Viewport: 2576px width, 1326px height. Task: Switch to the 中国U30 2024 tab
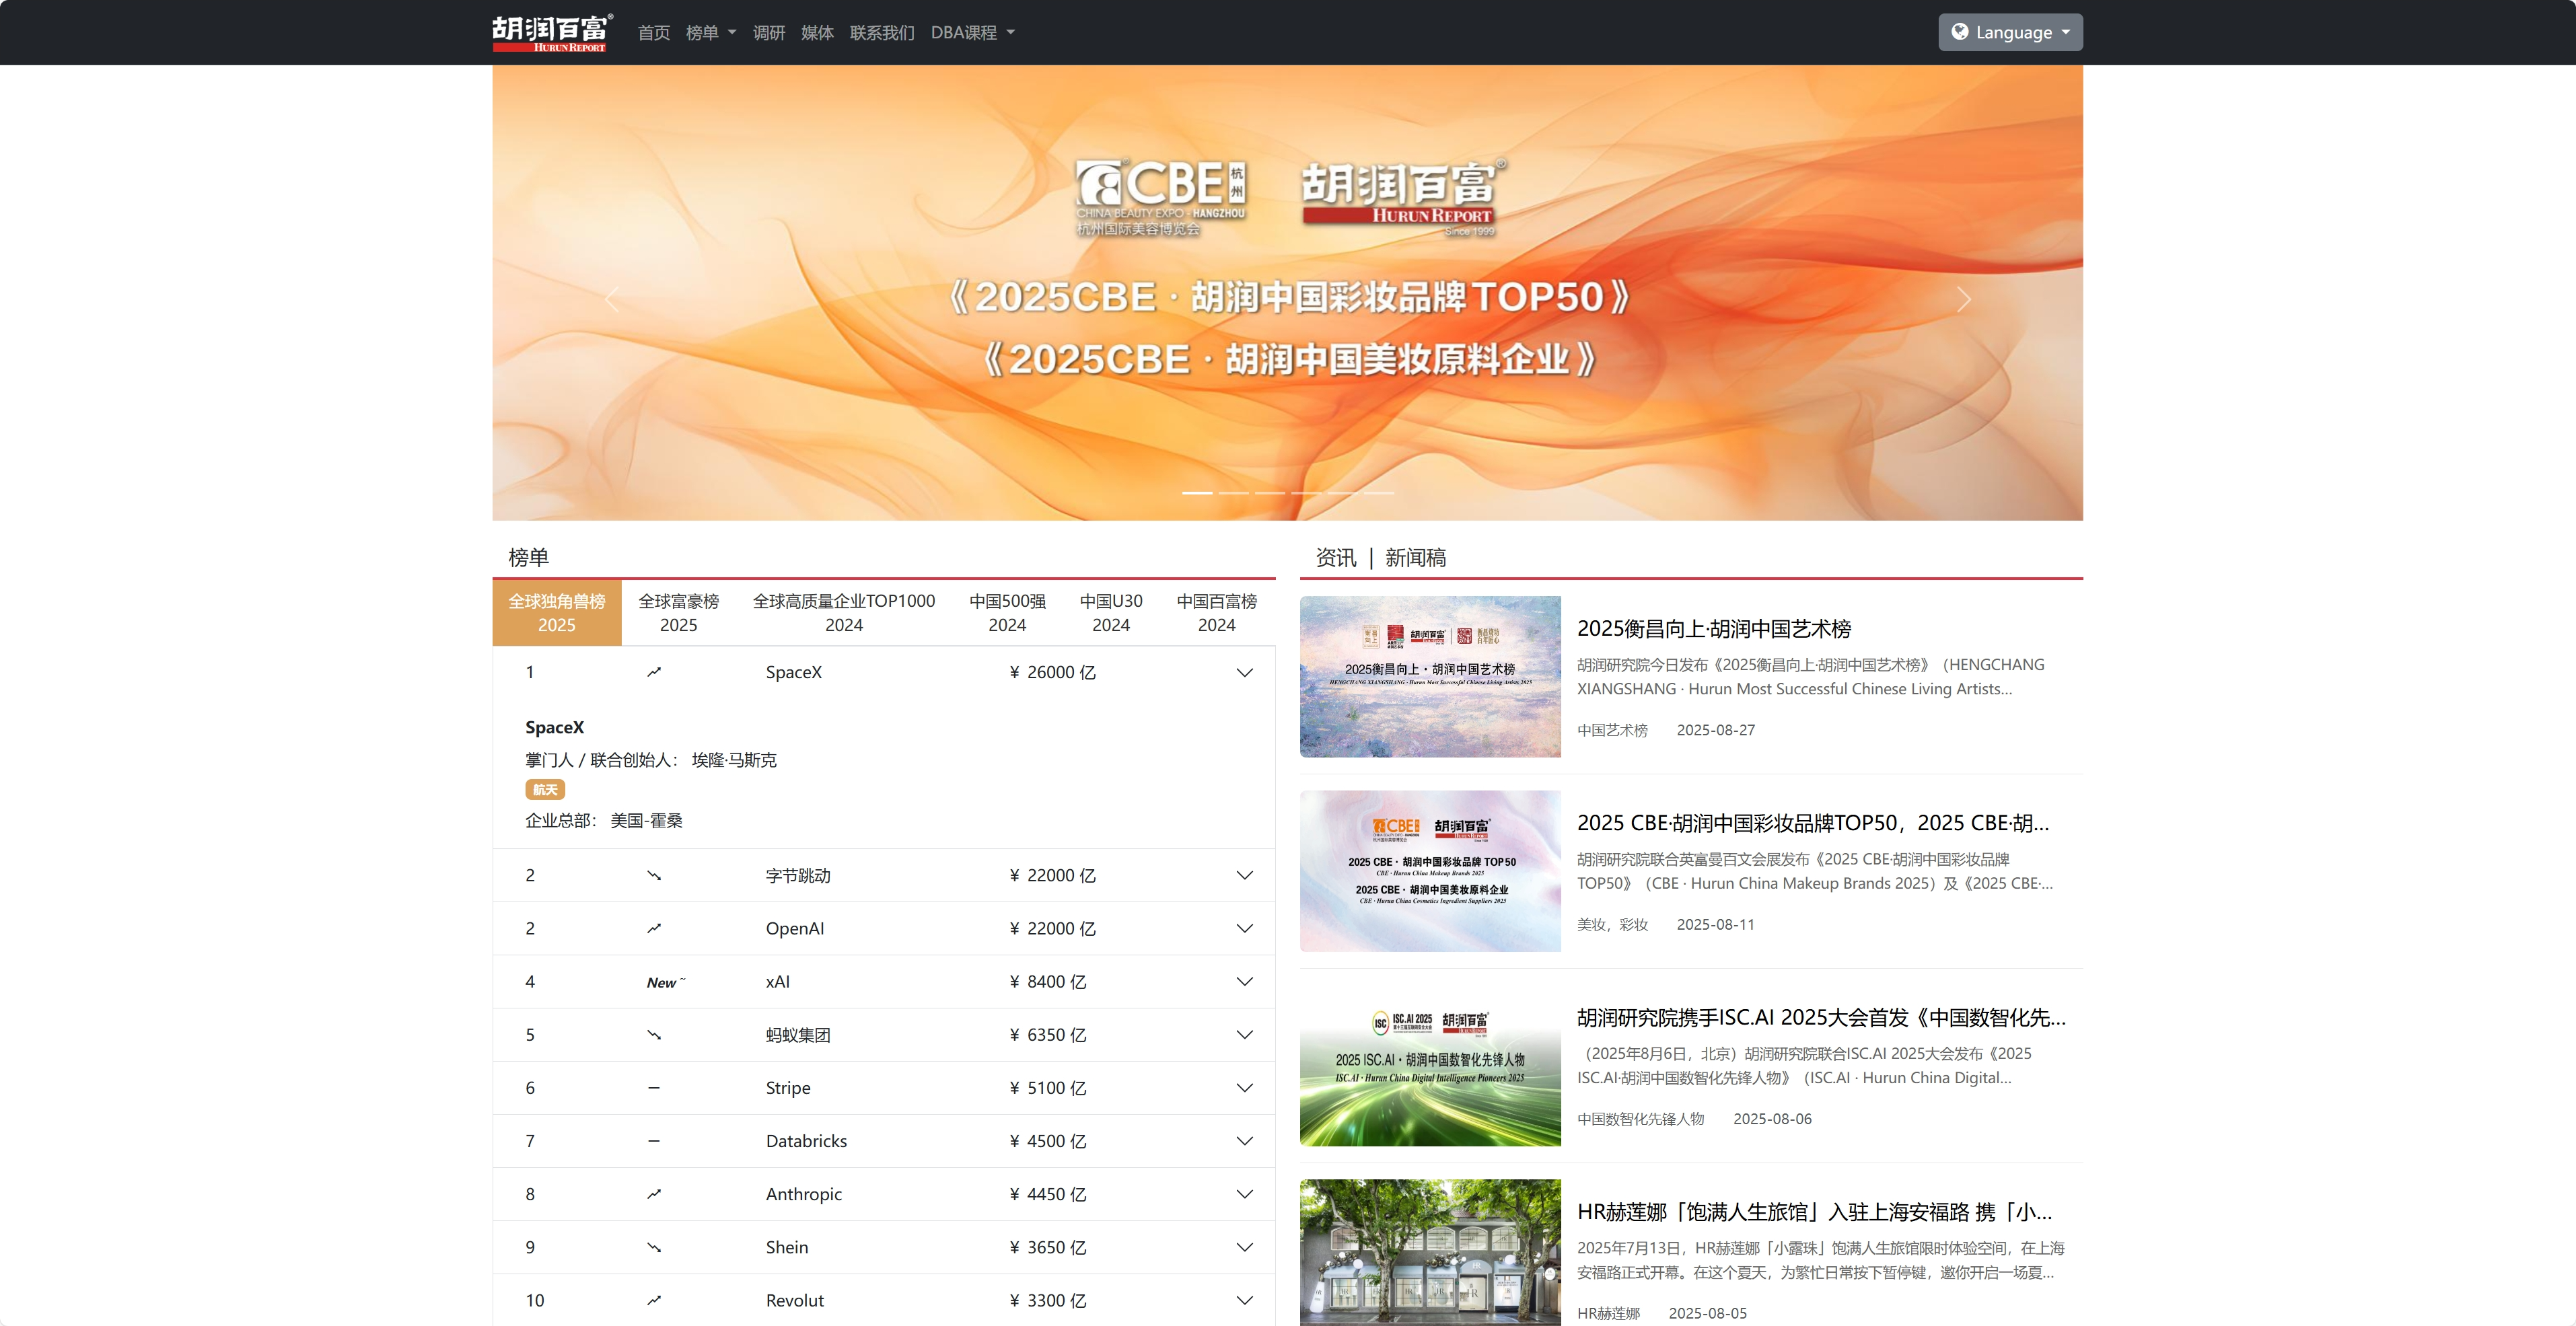(1111, 613)
